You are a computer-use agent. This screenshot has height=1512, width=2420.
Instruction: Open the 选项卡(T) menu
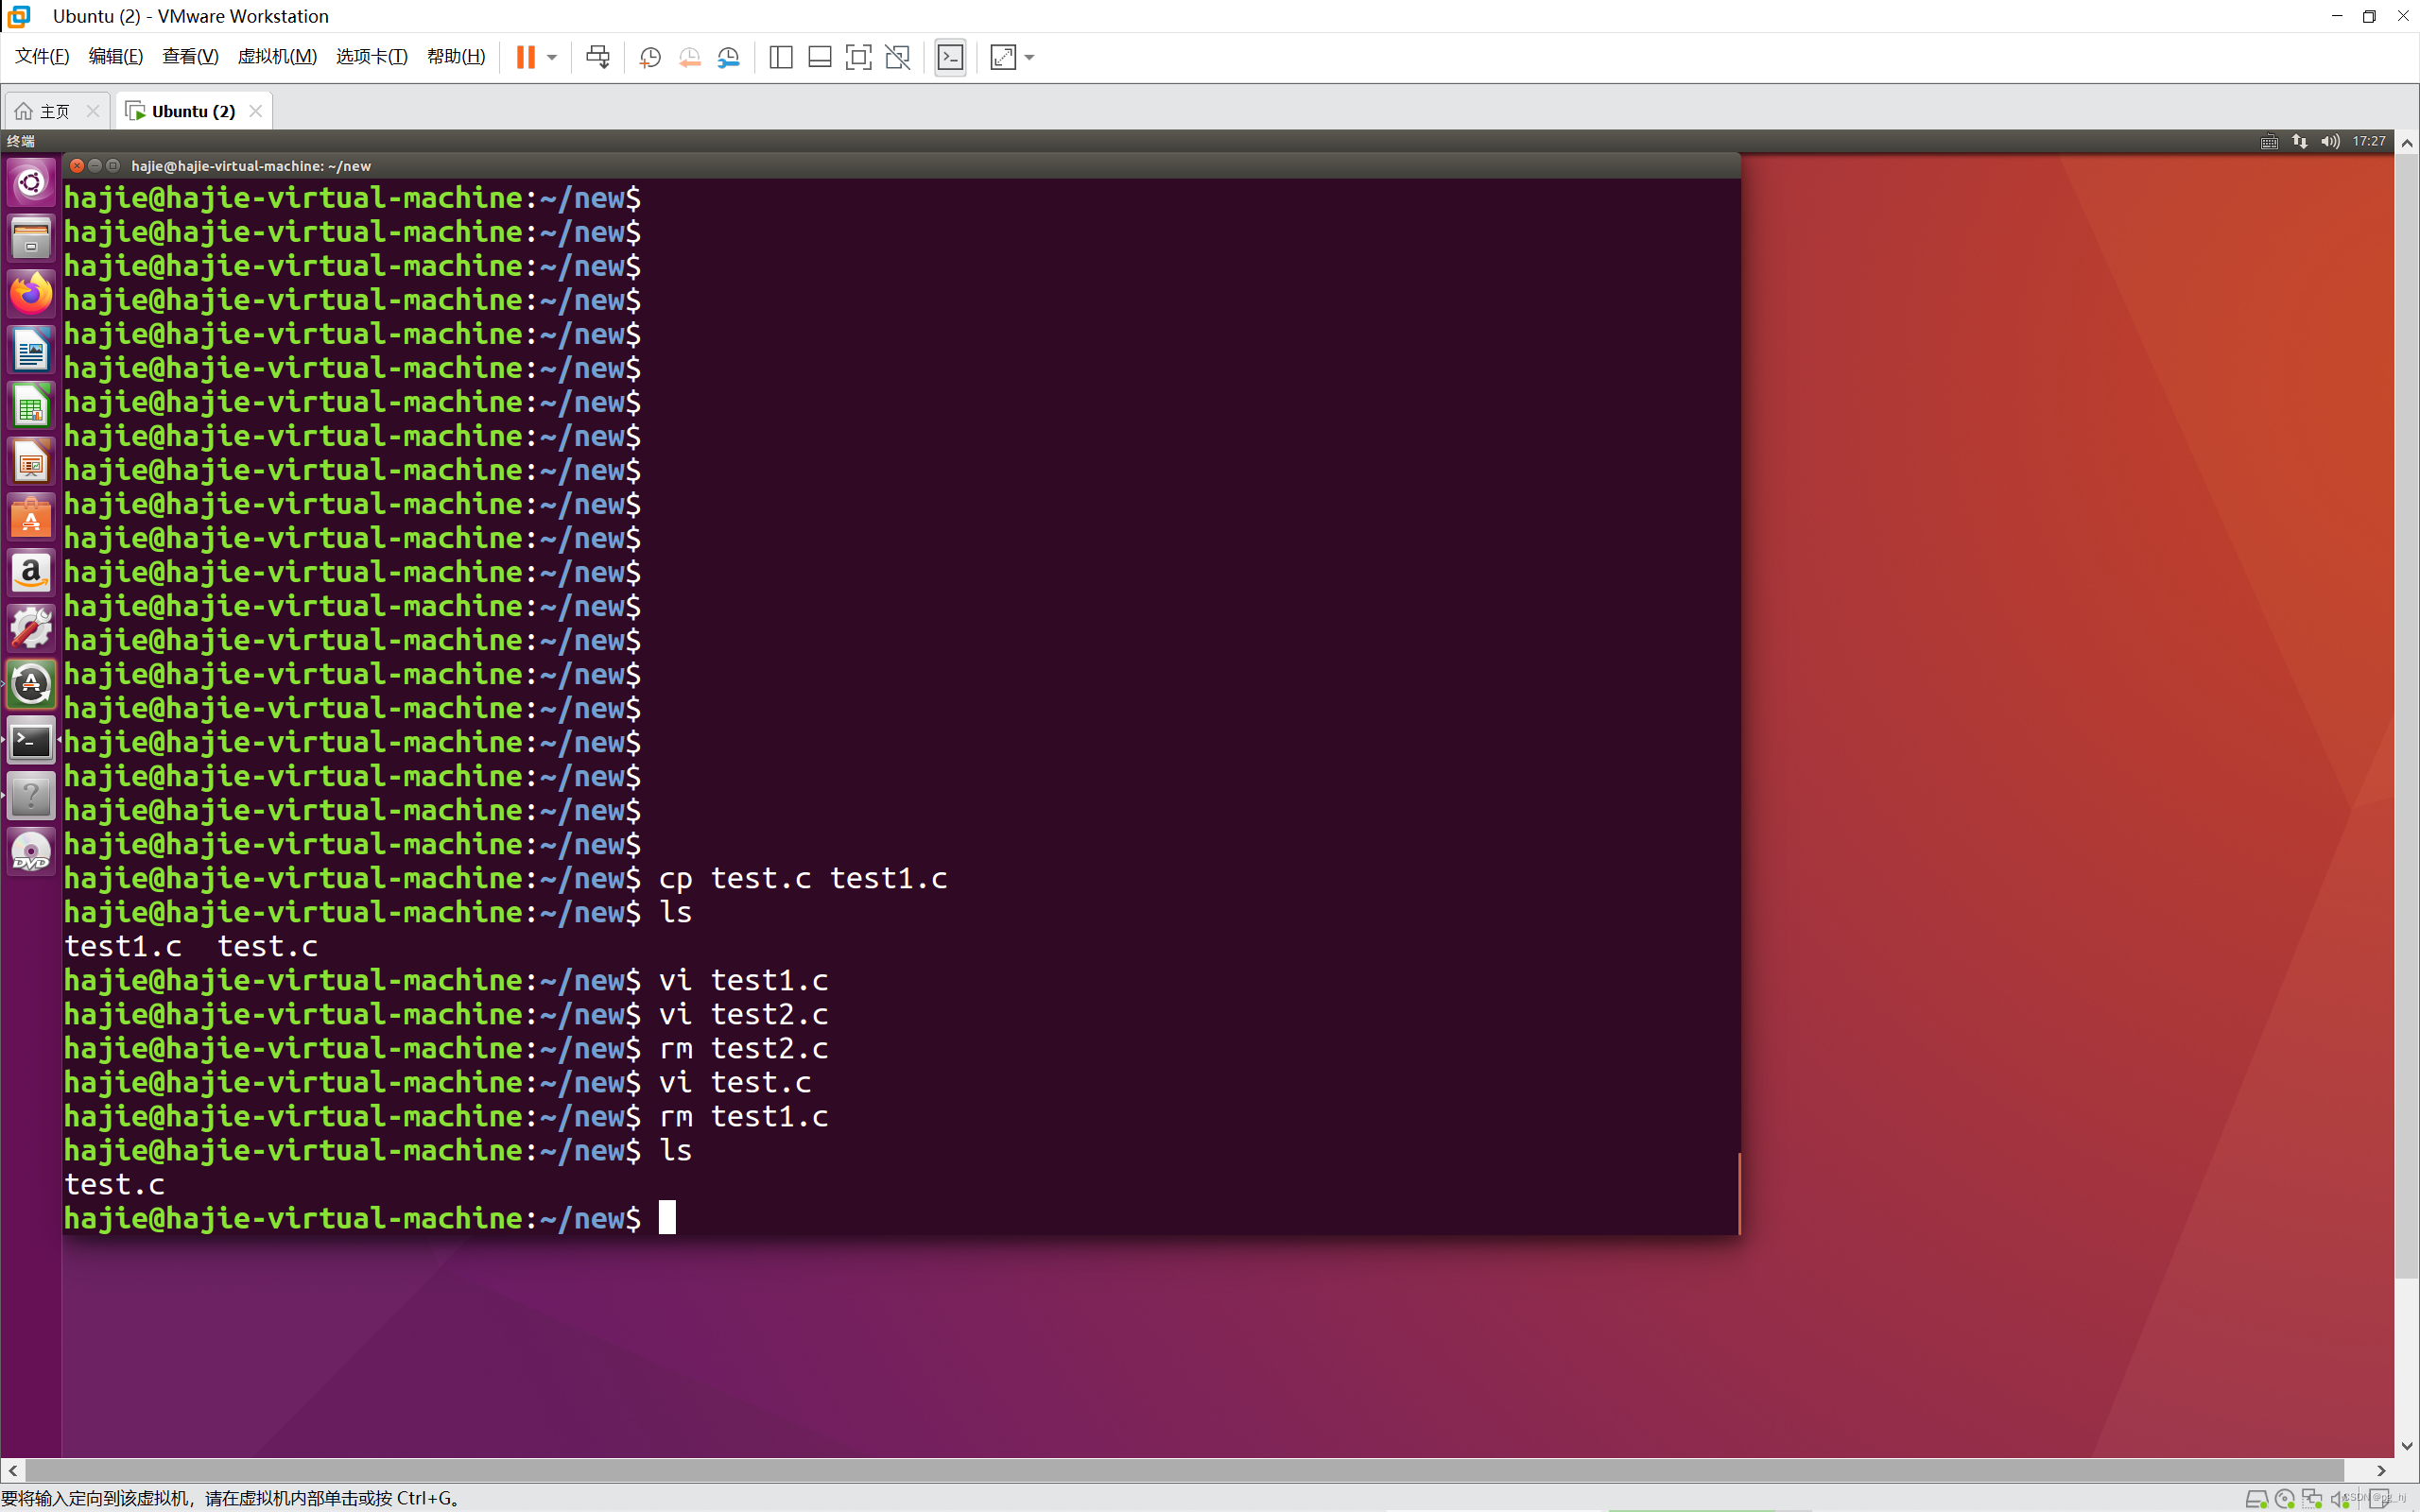tap(372, 56)
